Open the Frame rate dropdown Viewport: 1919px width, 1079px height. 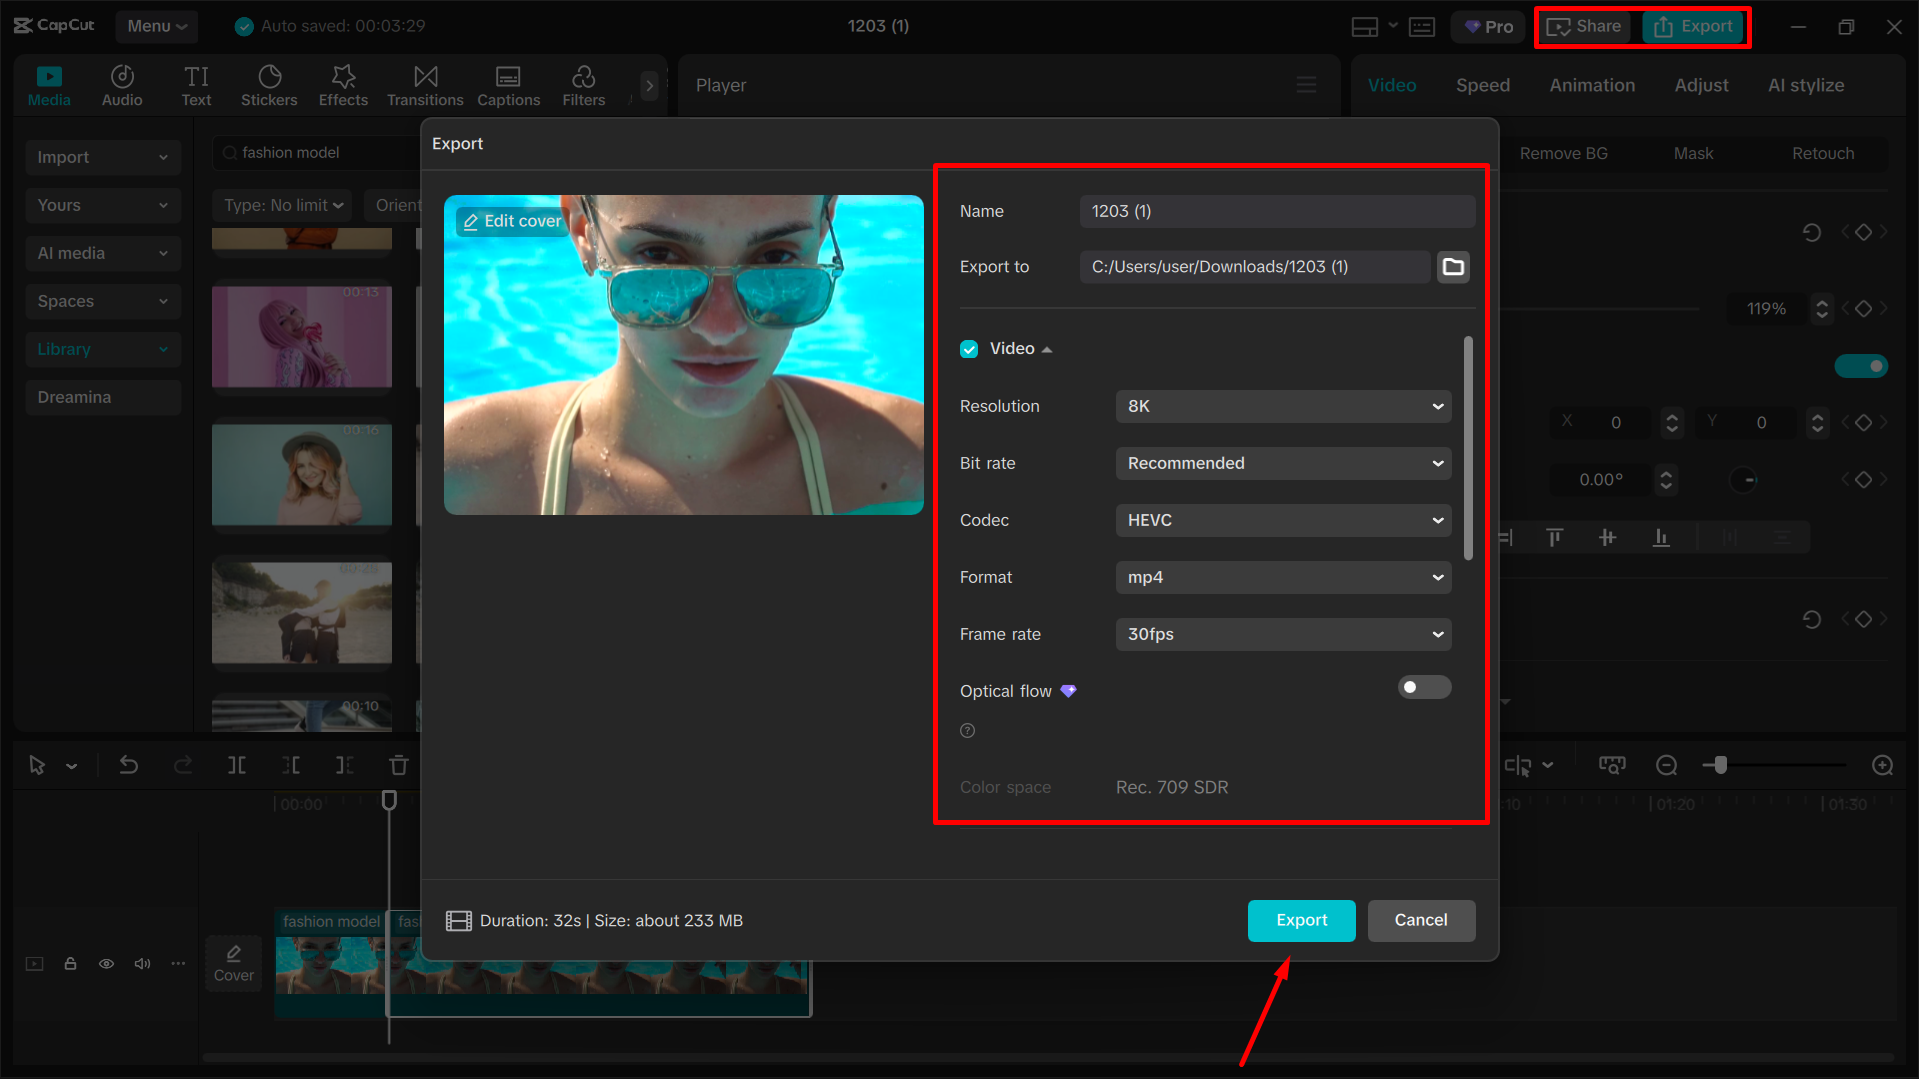tap(1283, 633)
